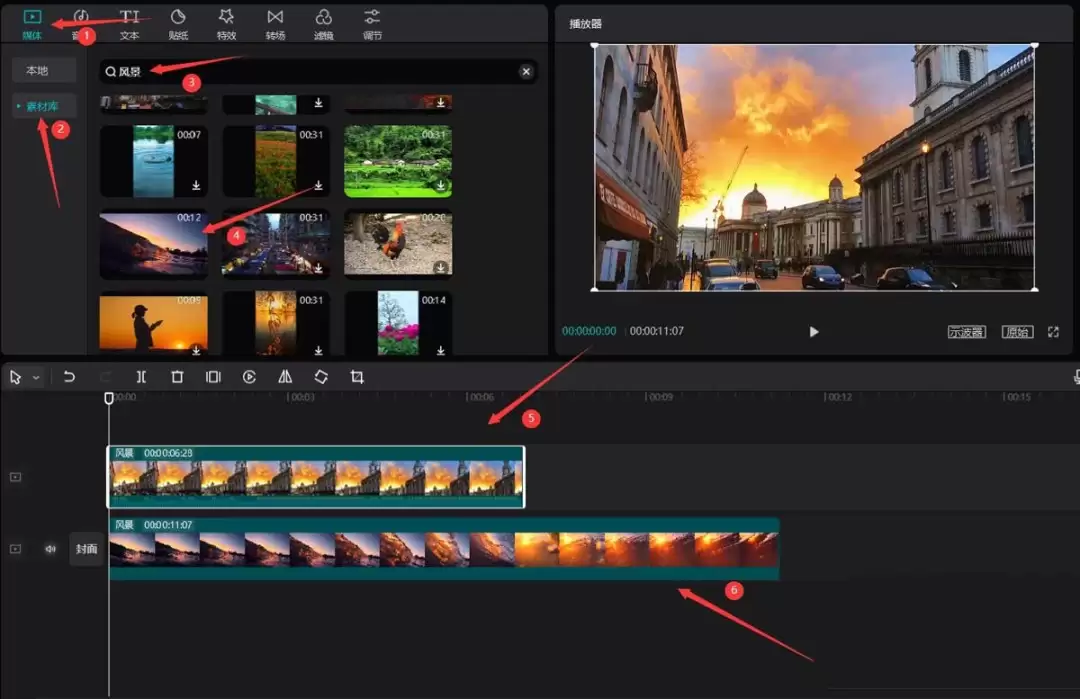The width and height of the screenshot is (1080, 699).
Task: Split the clip at the playhead
Action: [x=141, y=377]
